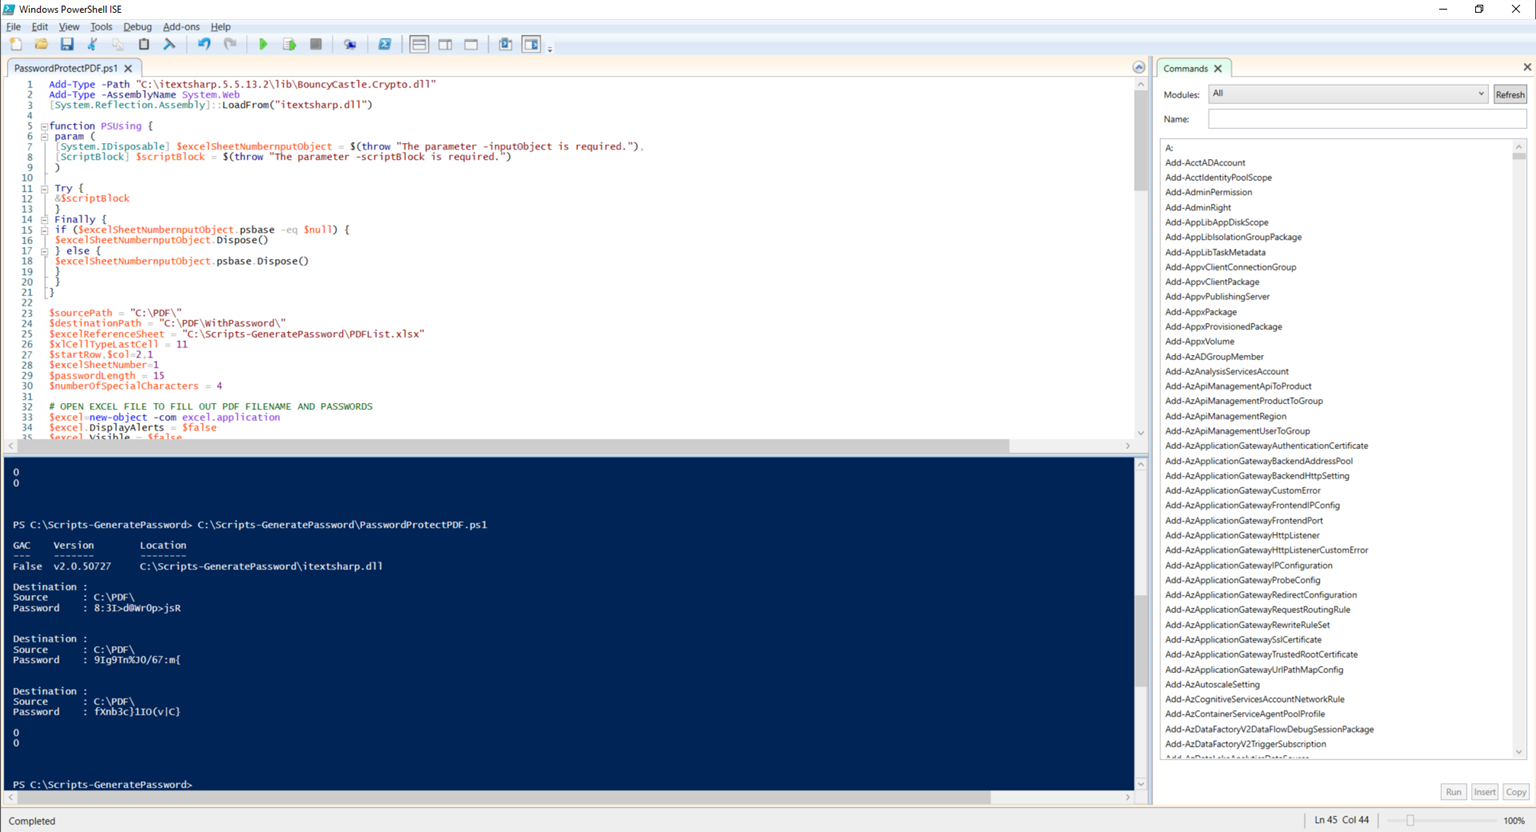Toggle the command add-on pane icon
The width and height of the screenshot is (1536, 832).
531,44
